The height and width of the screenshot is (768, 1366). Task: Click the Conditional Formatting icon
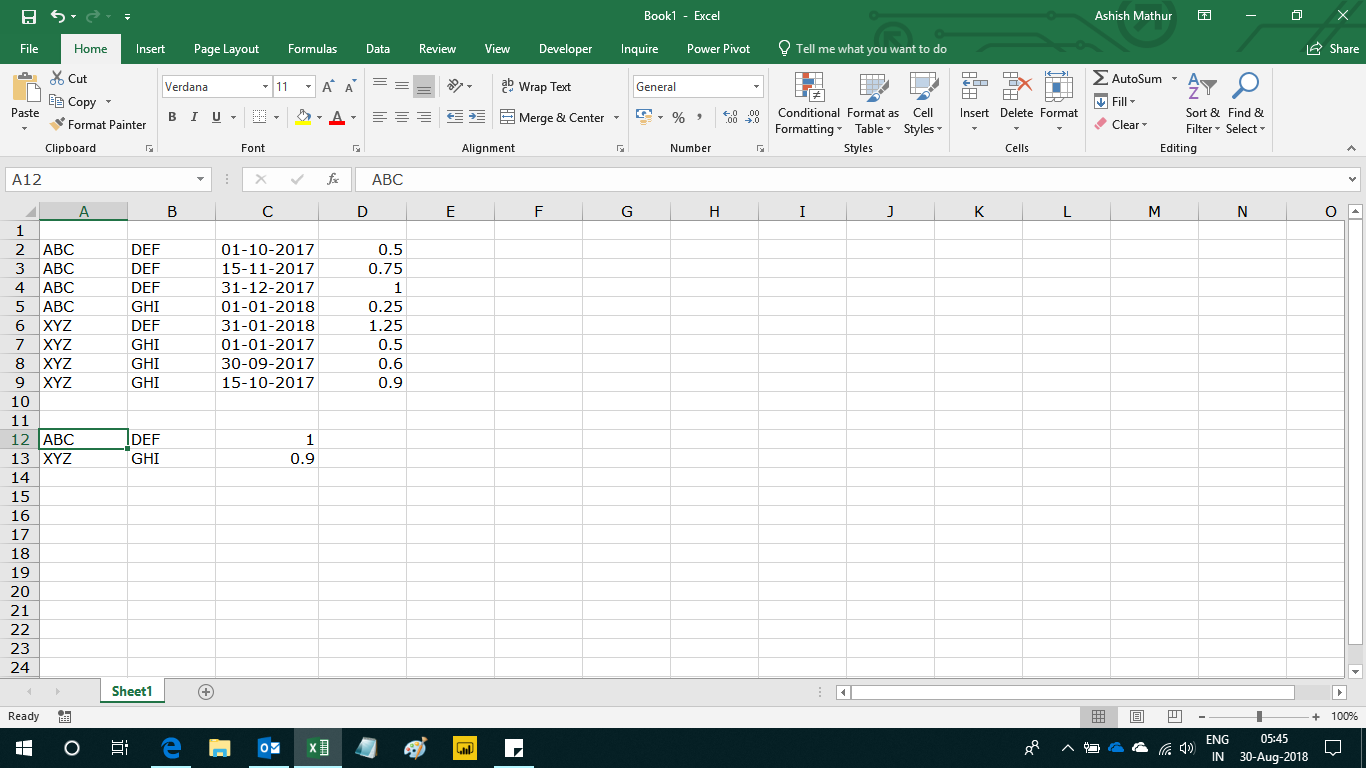pos(809,87)
